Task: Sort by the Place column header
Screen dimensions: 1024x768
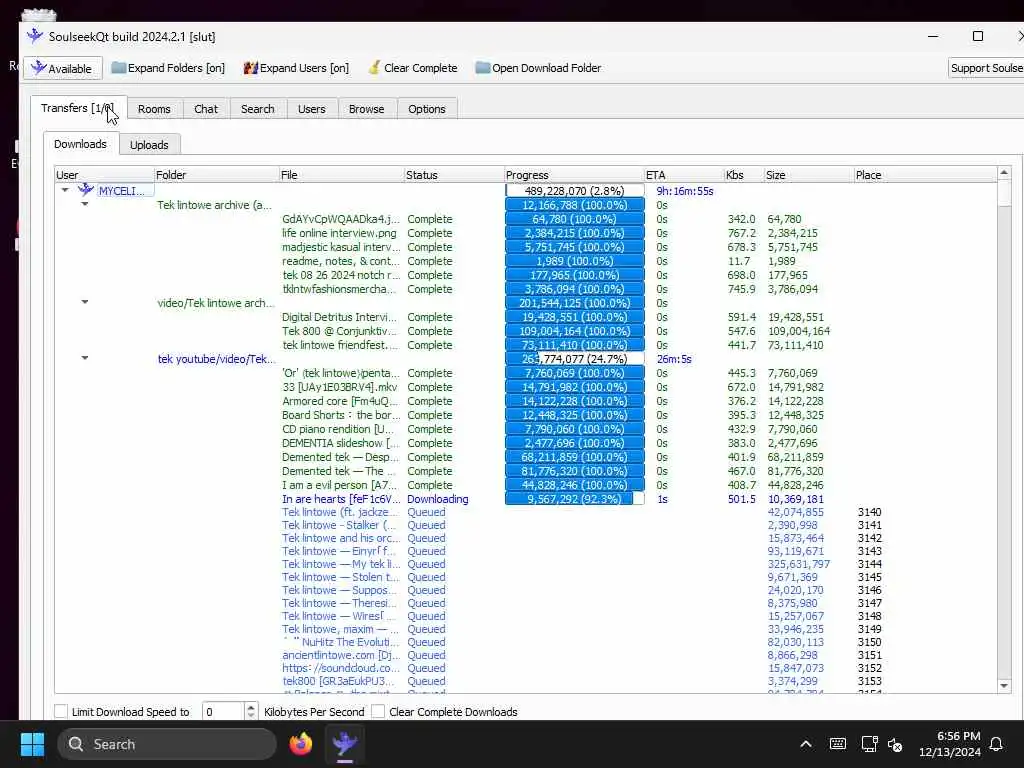Action: tap(925, 175)
